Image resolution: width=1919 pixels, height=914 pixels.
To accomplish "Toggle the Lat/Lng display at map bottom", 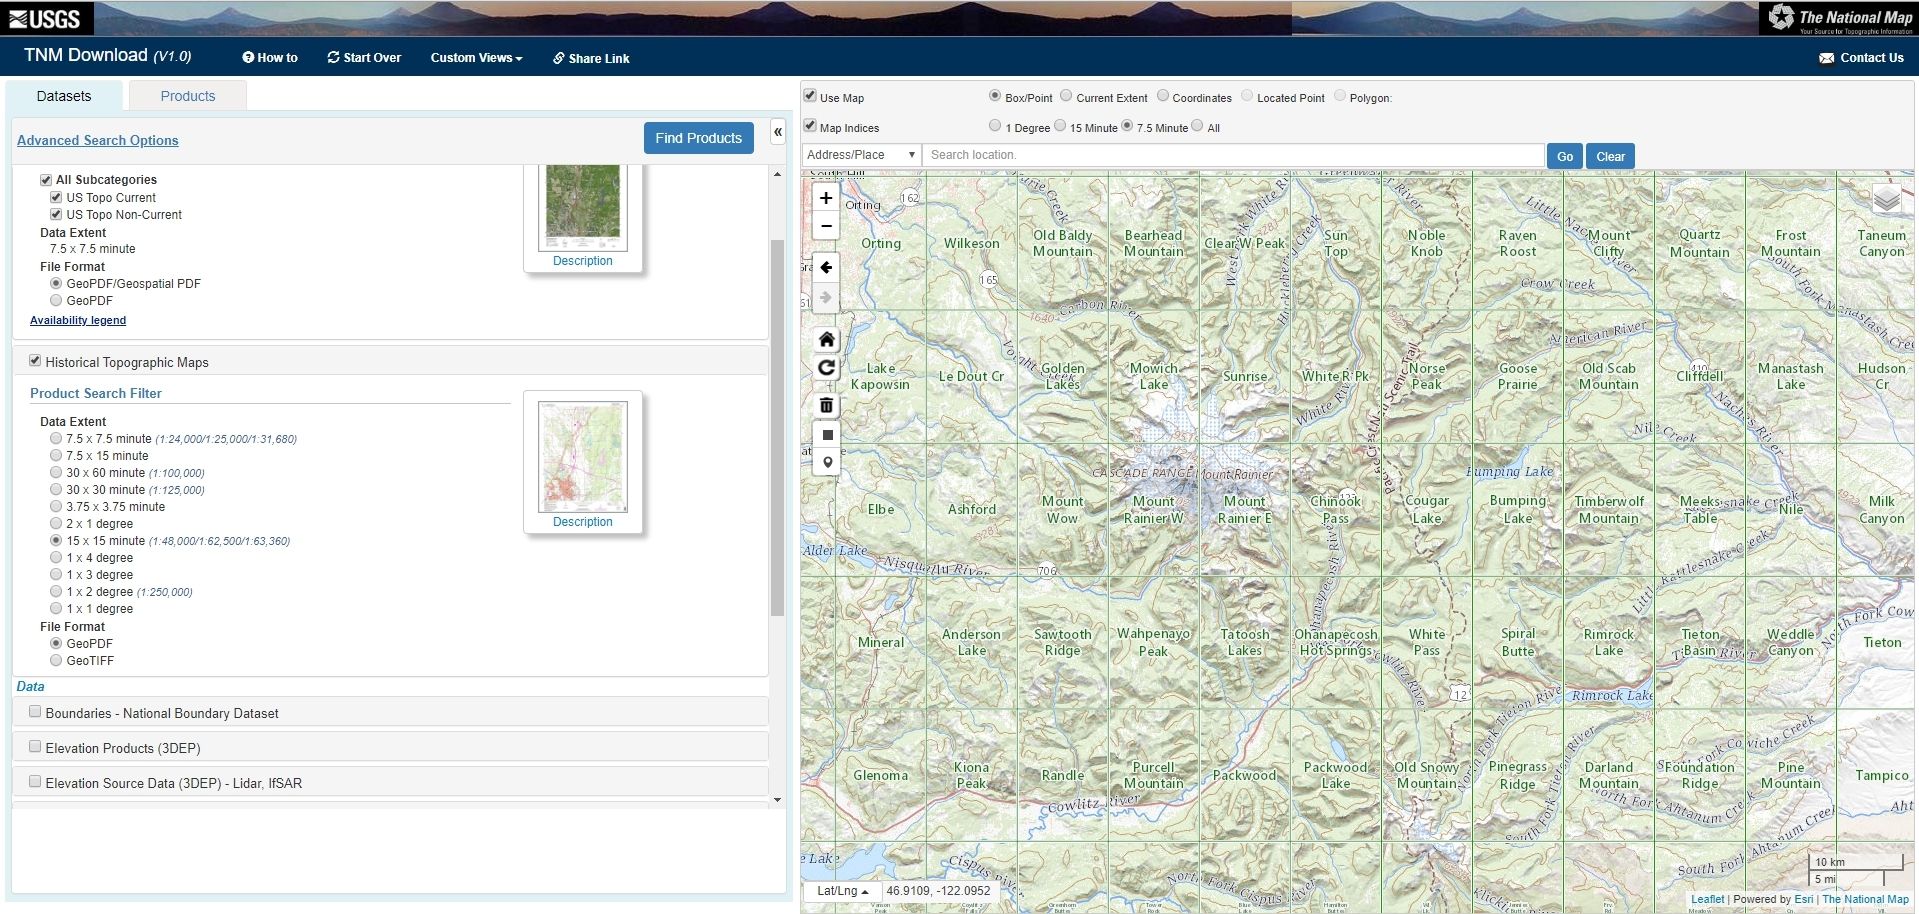I will (842, 890).
